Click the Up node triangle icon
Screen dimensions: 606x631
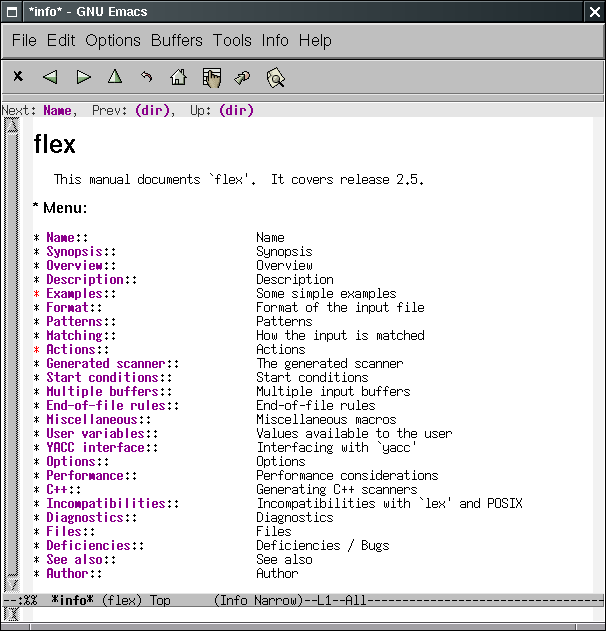pos(115,76)
